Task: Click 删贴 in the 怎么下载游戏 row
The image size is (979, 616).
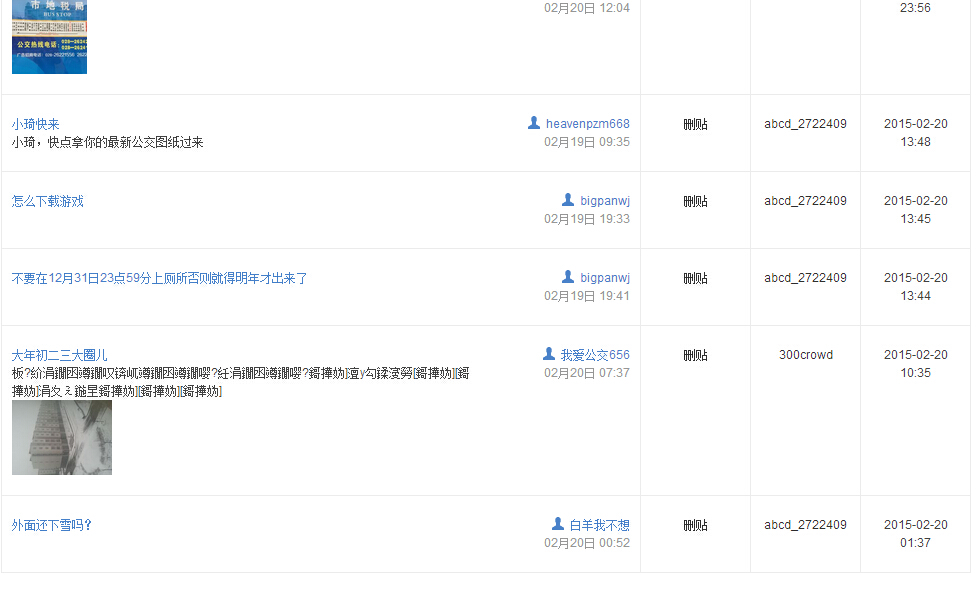Action: (695, 201)
